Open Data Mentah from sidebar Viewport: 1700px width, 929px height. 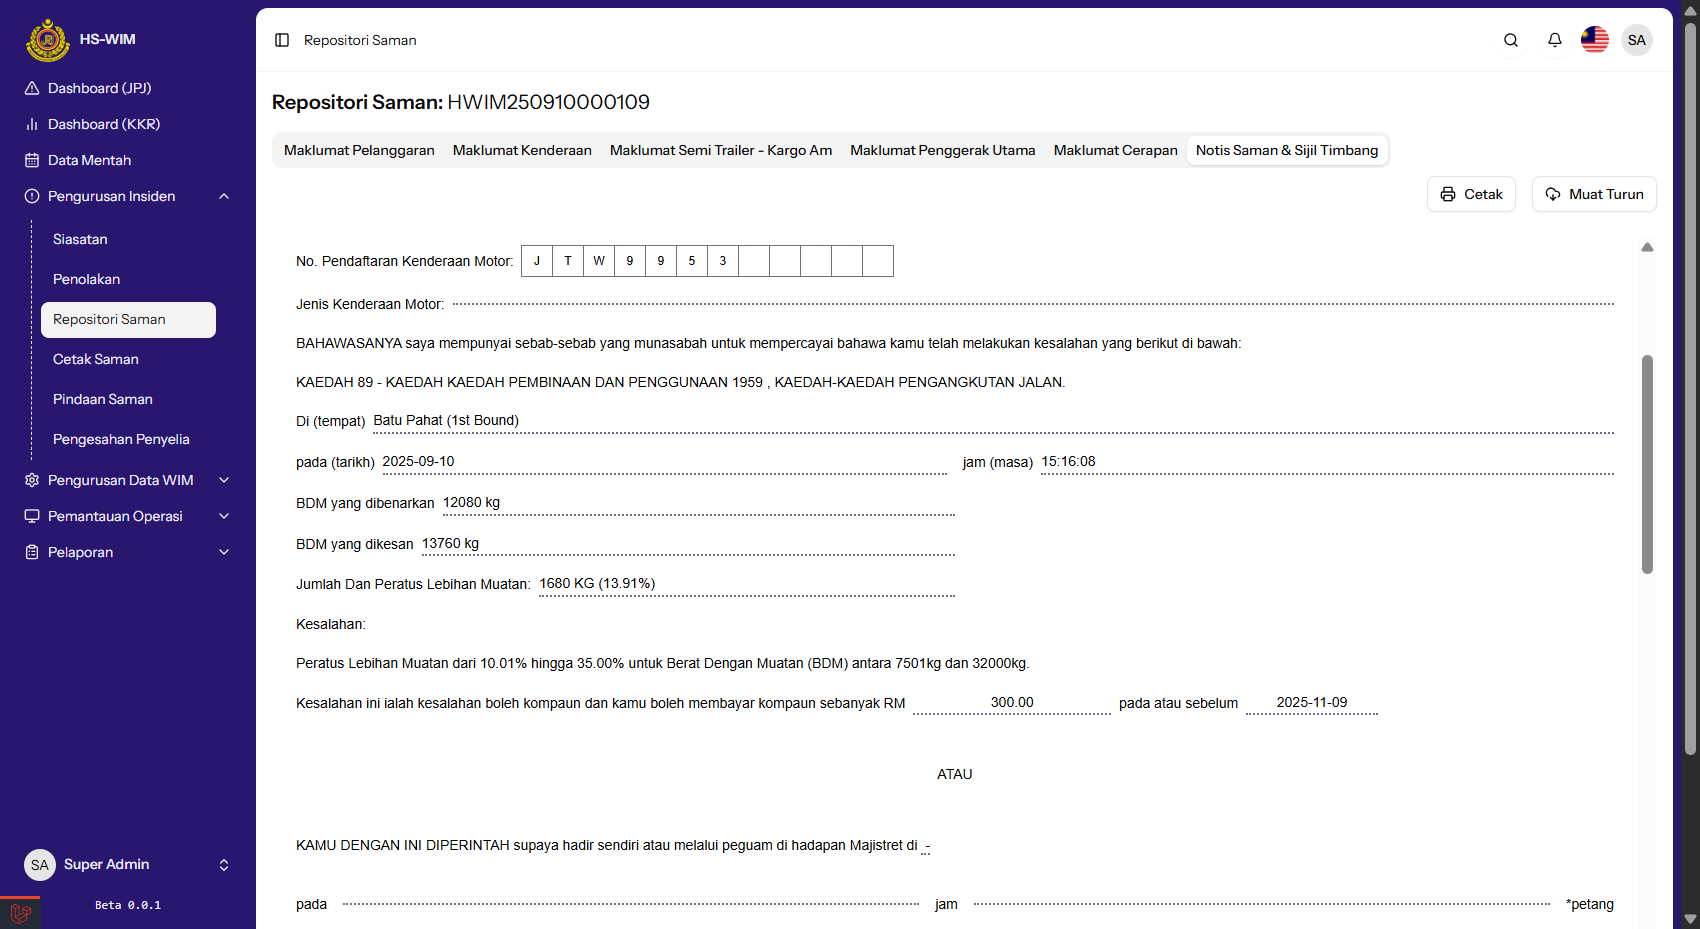coord(89,160)
